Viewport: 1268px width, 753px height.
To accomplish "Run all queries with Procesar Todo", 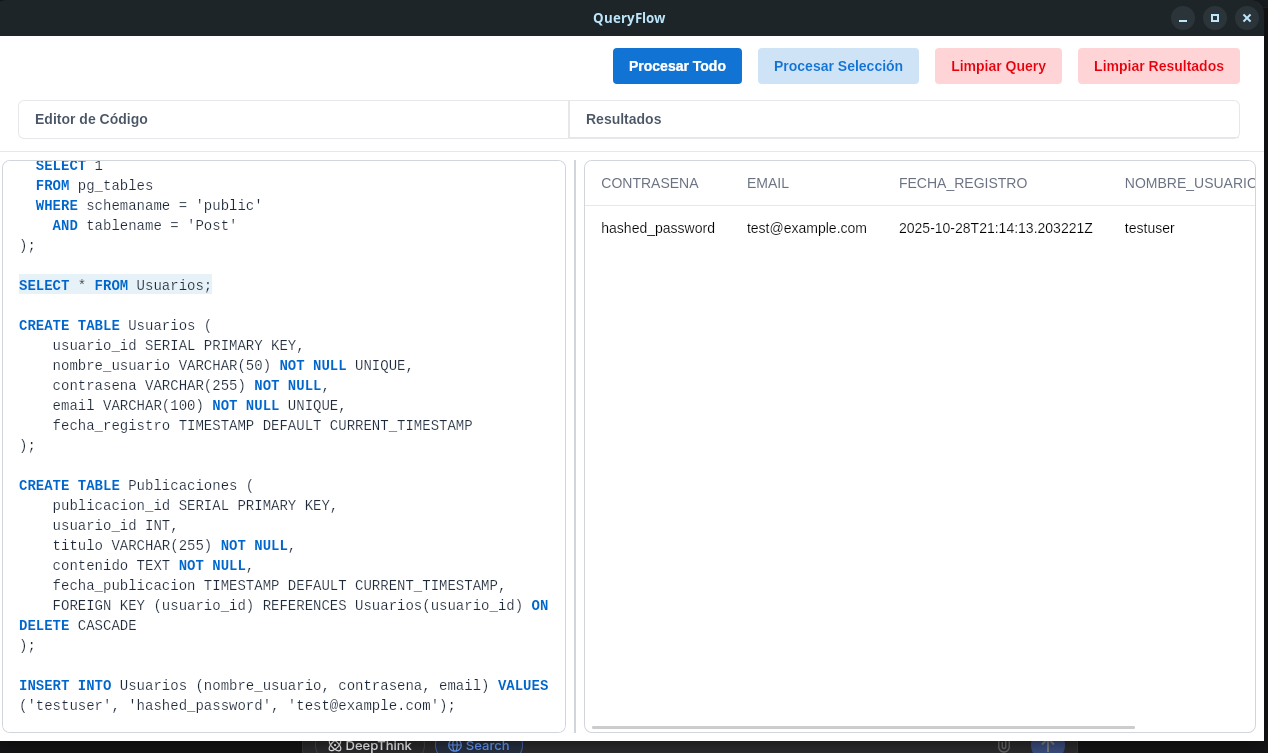I will tap(677, 66).
